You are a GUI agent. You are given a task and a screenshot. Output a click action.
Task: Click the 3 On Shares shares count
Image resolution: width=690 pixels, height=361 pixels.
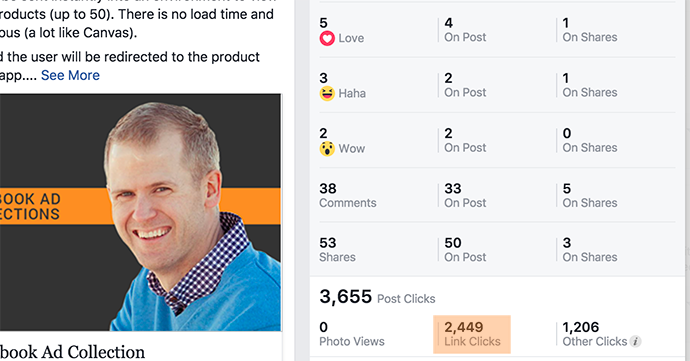(590, 250)
